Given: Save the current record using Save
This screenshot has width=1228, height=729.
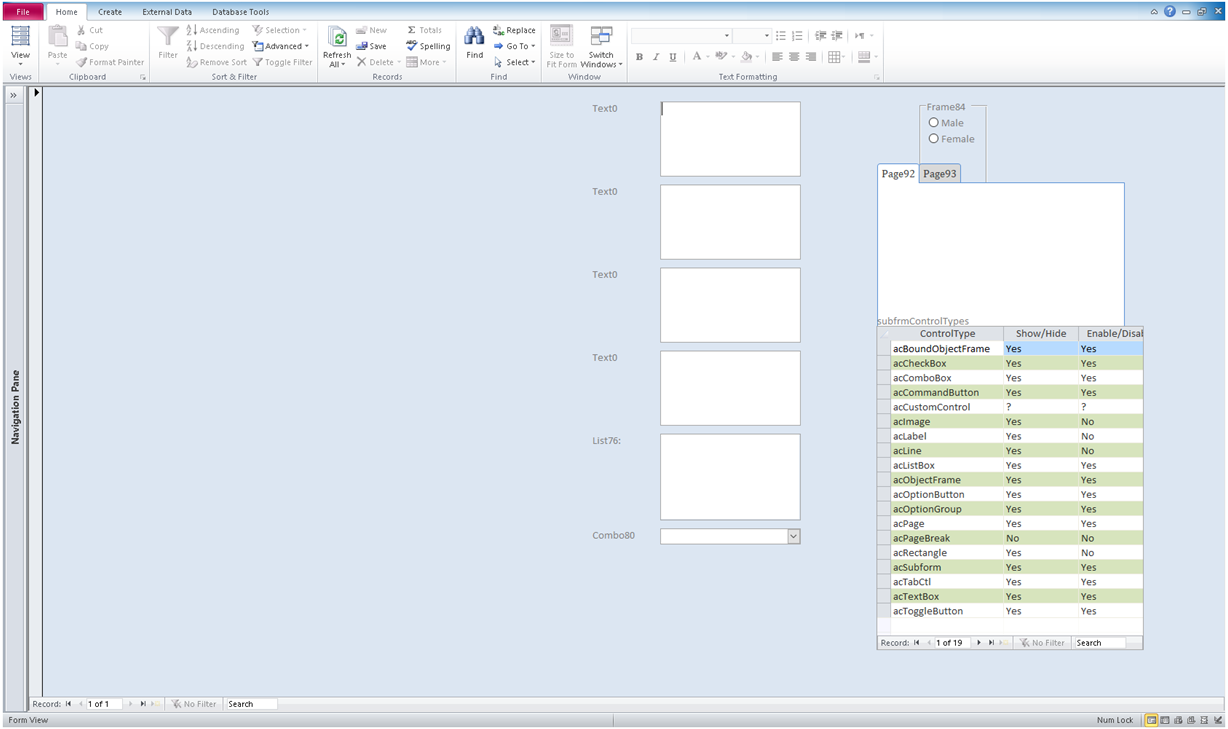Looking at the screenshot, I should pyautogui.click(x=371, y=46).
